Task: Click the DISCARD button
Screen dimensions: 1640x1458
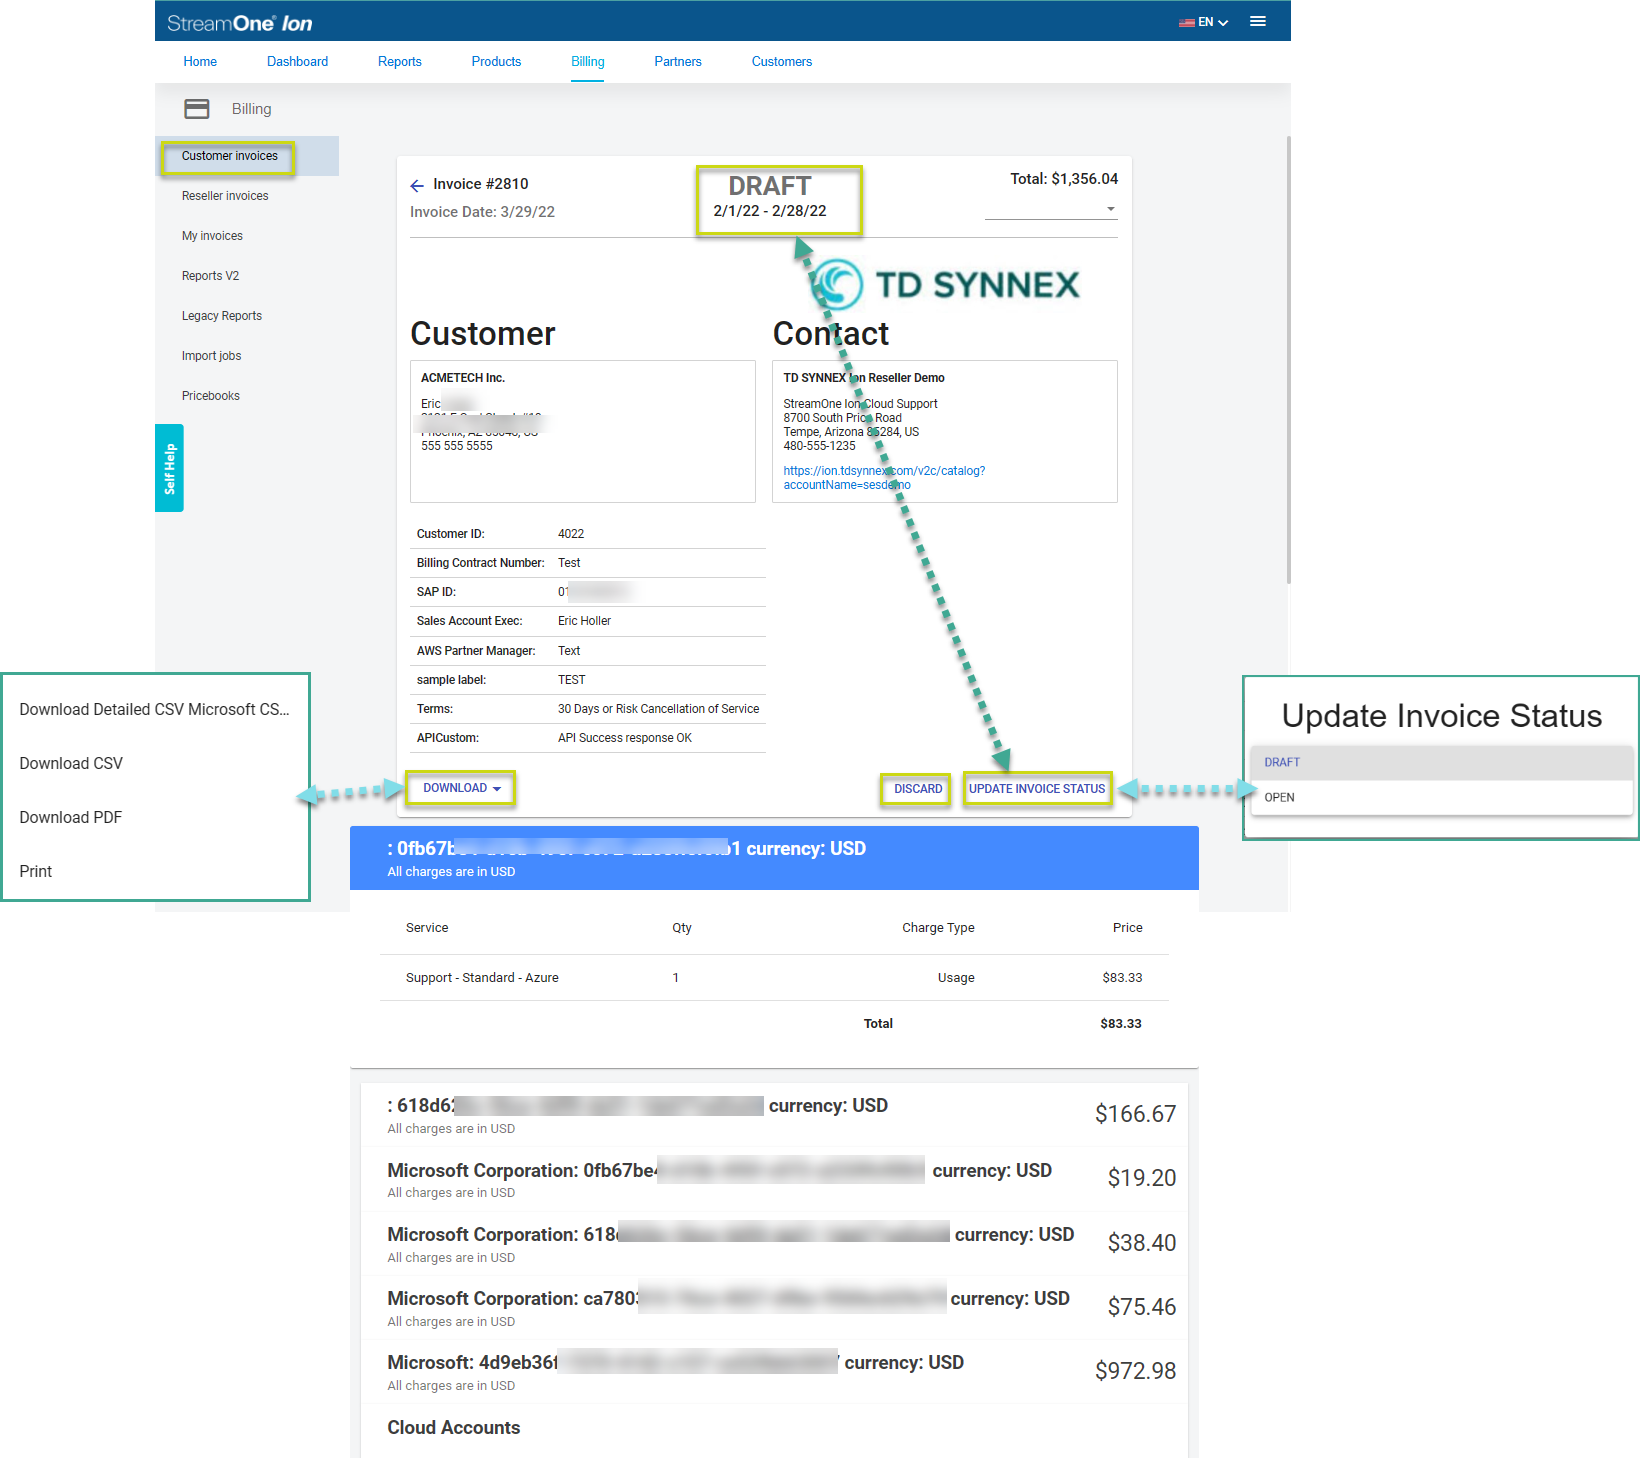Action: point(918,789)
